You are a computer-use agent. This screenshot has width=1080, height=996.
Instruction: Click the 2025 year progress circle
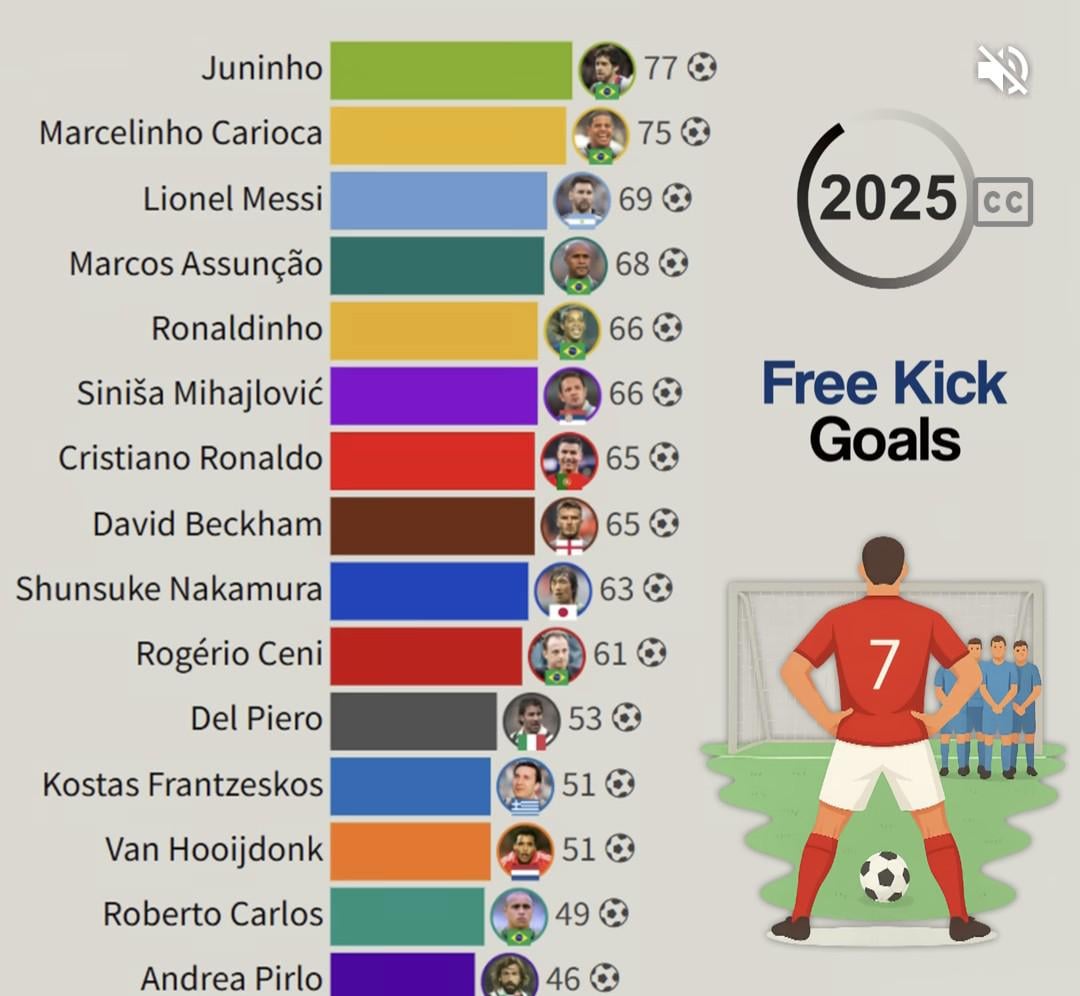887,199
